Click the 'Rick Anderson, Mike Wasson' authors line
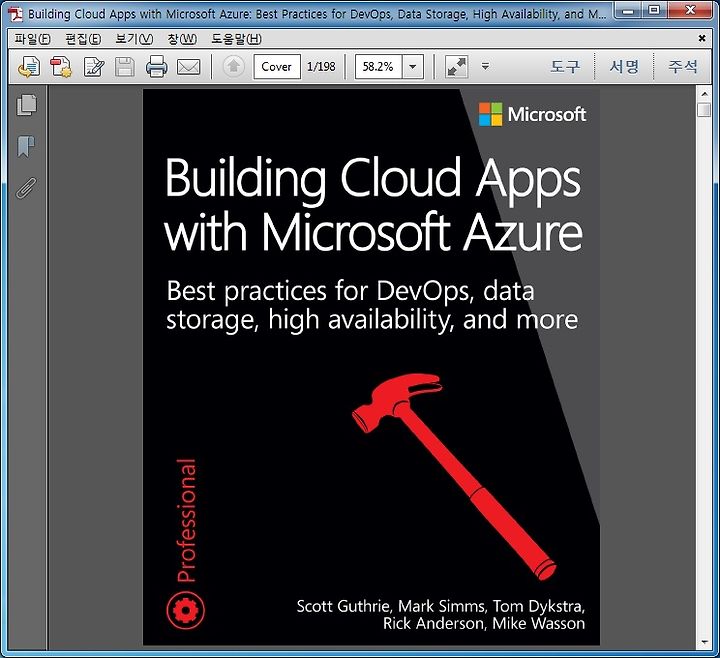Screen dimensions: 720x658 (x=484, y=624)
